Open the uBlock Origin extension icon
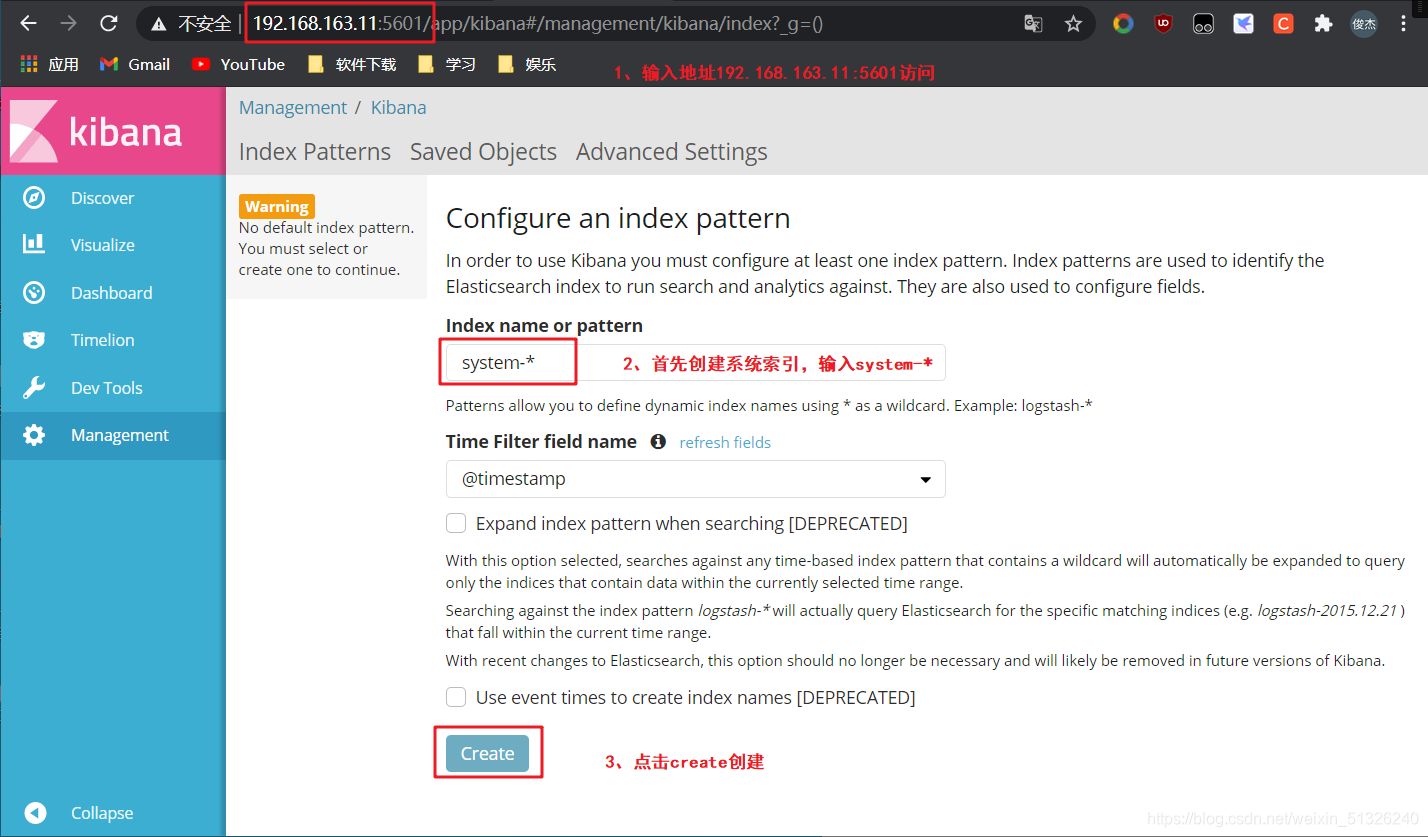The width and height of the screenshot is (1428, 837). pos(1163,23)
